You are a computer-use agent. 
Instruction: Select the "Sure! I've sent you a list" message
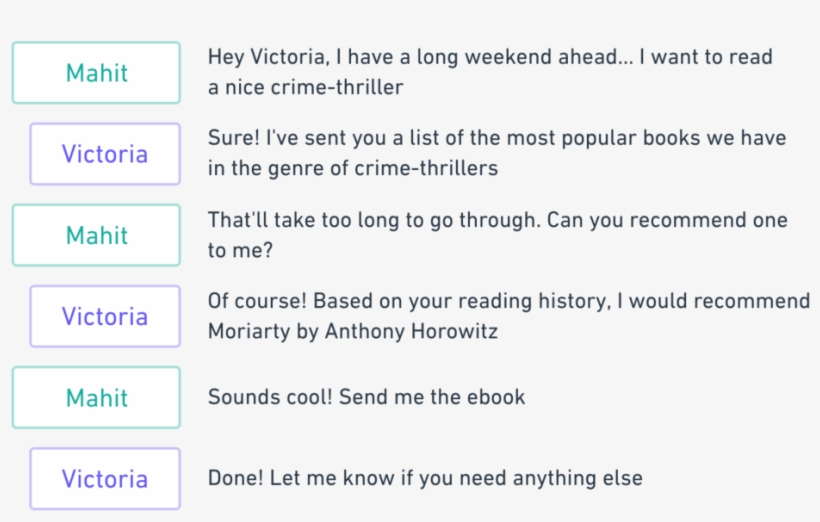496,153
